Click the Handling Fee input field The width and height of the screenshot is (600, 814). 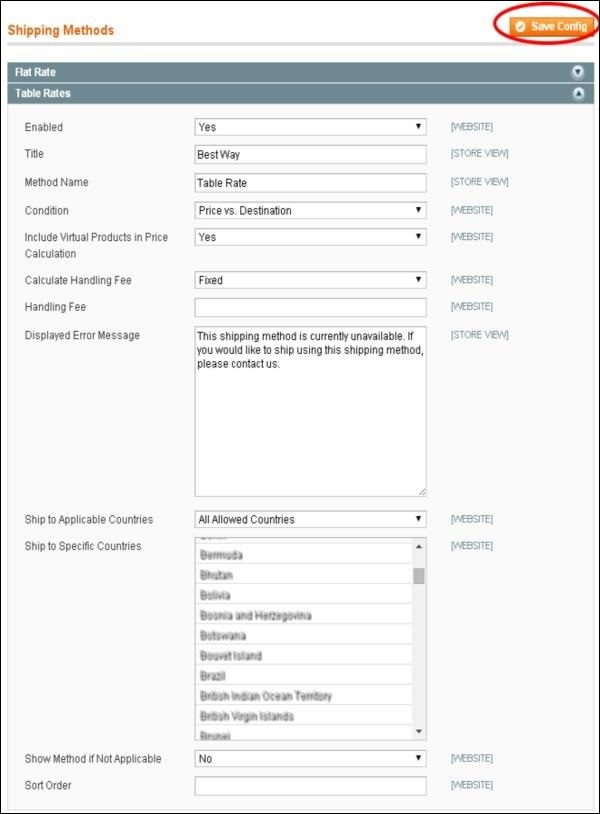(x=310, y=306)
